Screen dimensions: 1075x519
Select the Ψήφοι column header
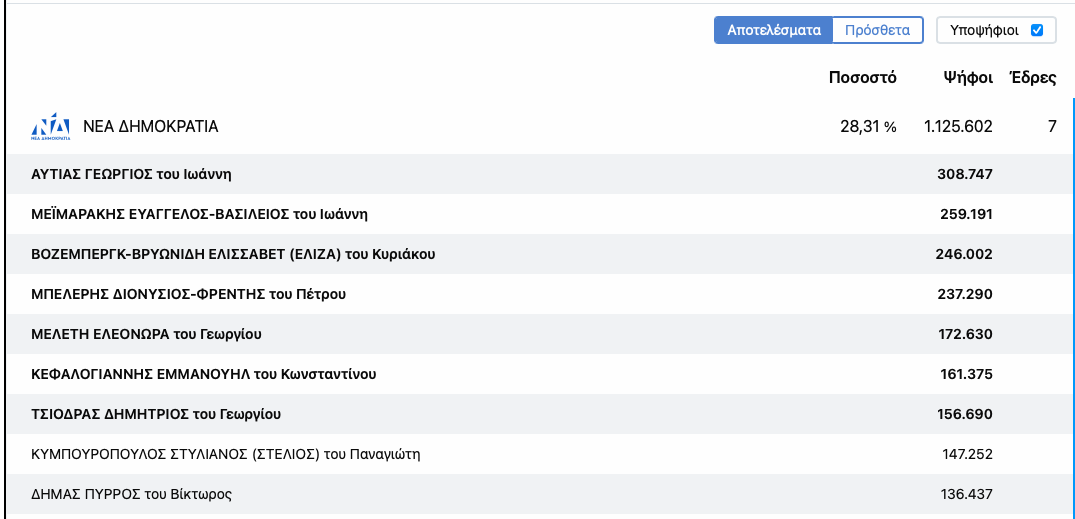(968, 77)
